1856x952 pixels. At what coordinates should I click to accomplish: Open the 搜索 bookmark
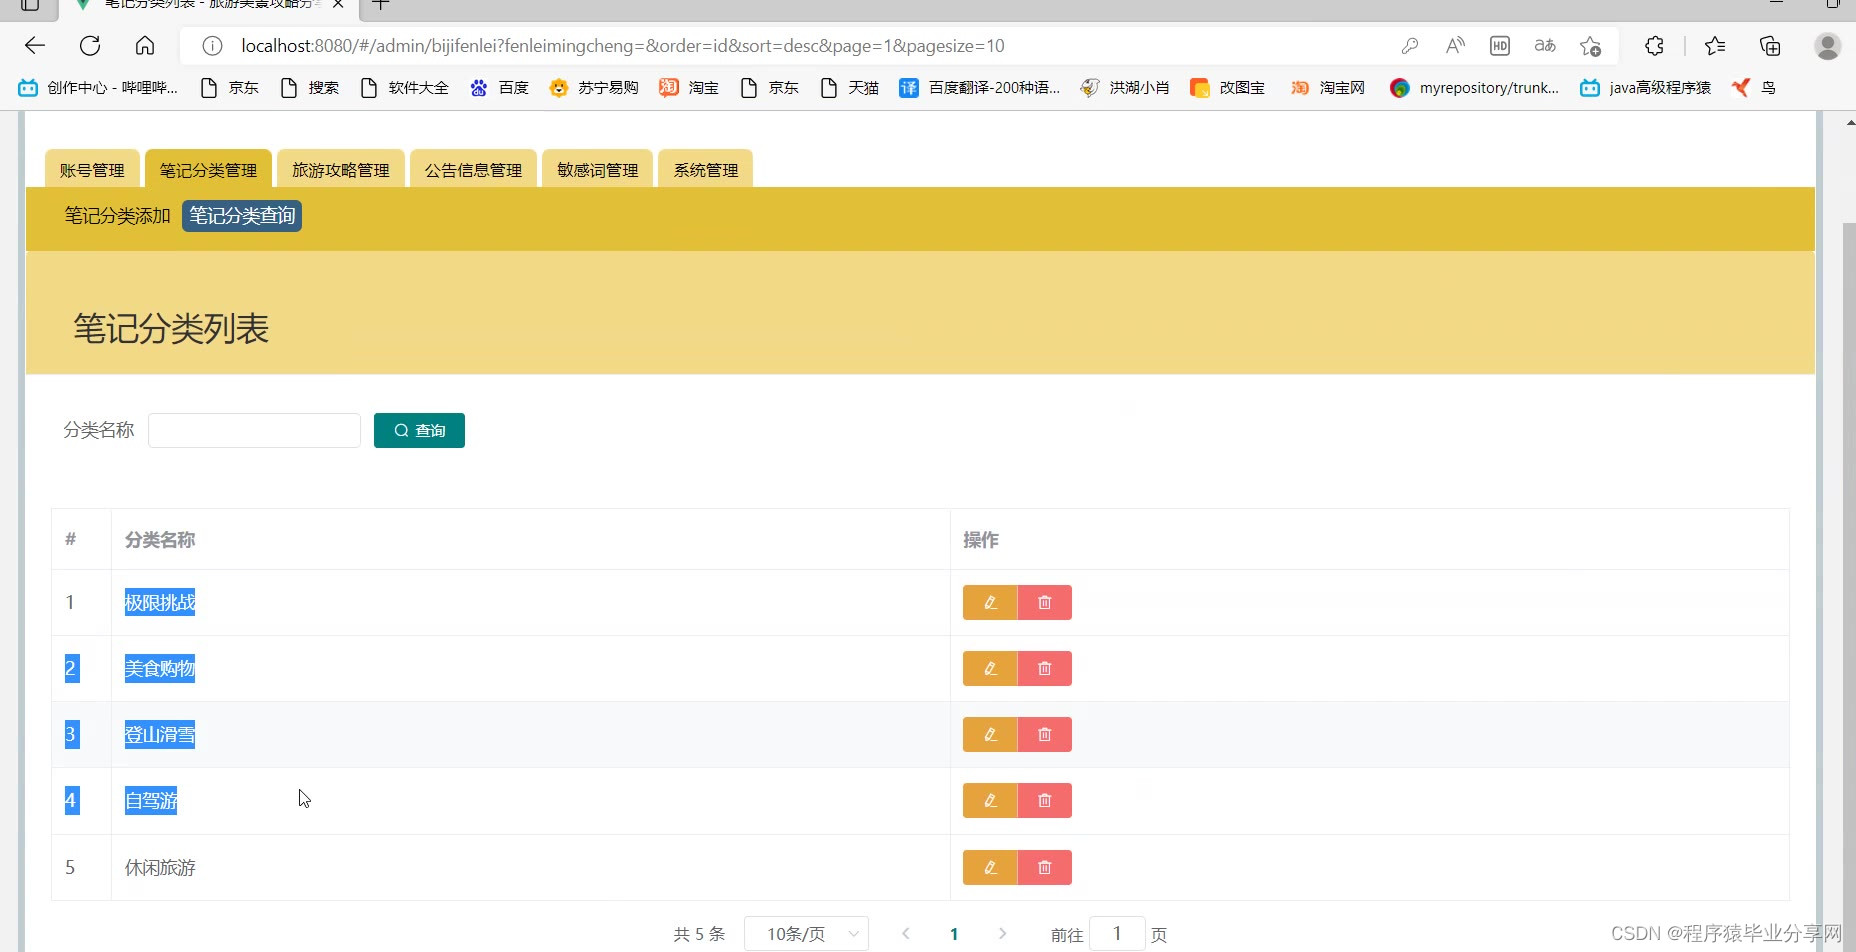309,88
